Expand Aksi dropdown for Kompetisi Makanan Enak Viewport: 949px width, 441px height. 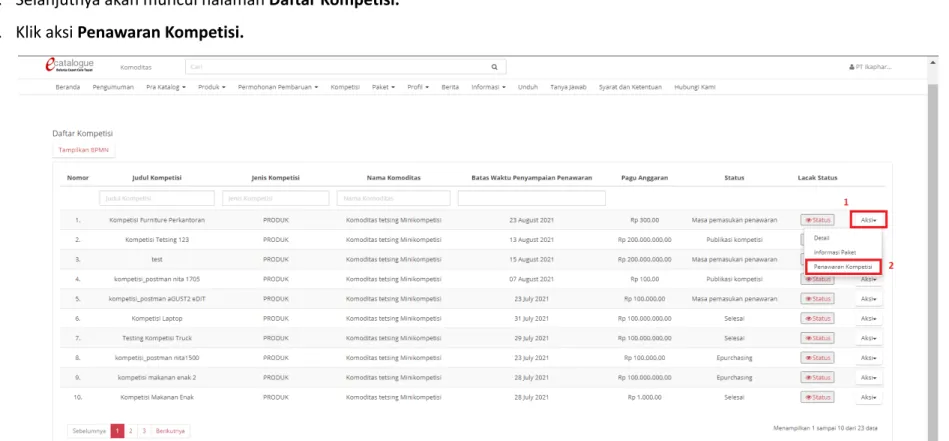(x=869, y=397)
